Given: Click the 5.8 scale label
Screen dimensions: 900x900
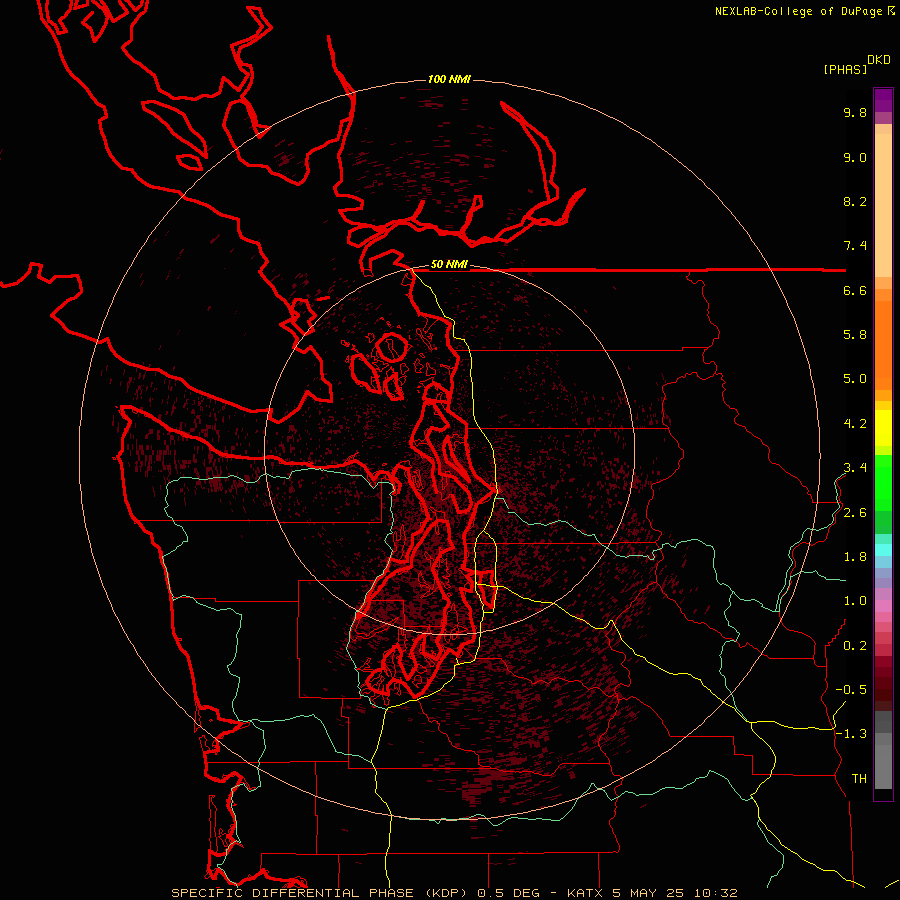Looking at the screenshot, I should pos(855,335).
